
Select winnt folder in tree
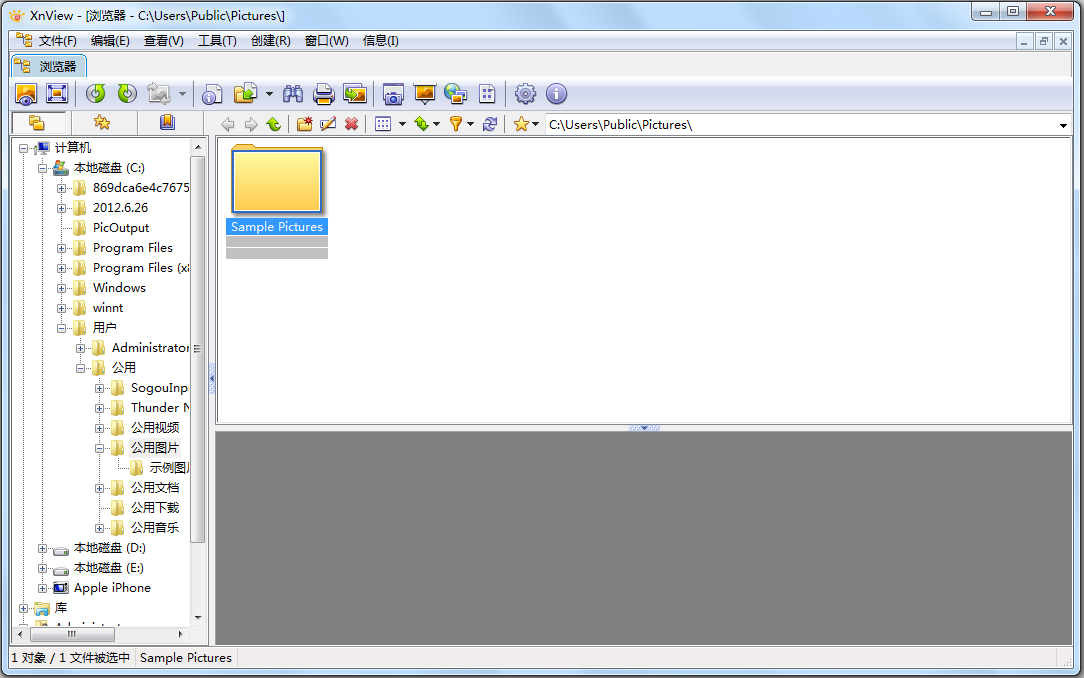click(x=108, y=308)
